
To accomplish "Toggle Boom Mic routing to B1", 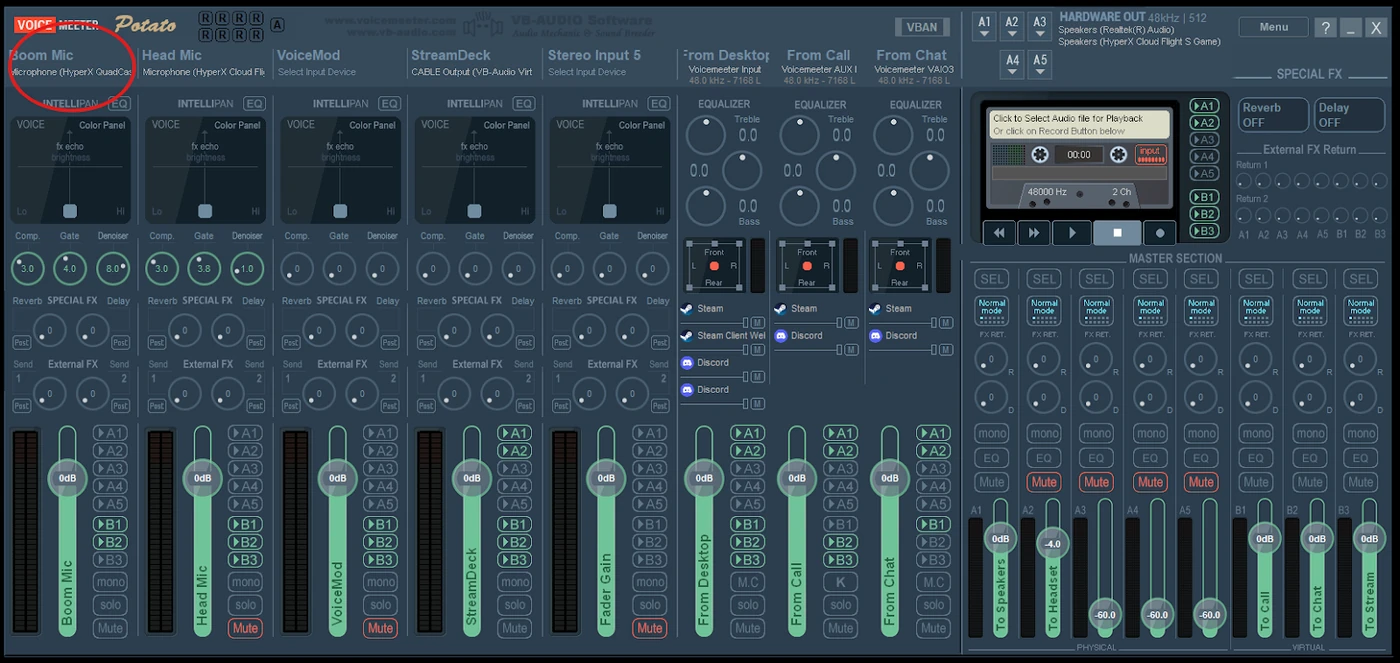I will [111, 524].
